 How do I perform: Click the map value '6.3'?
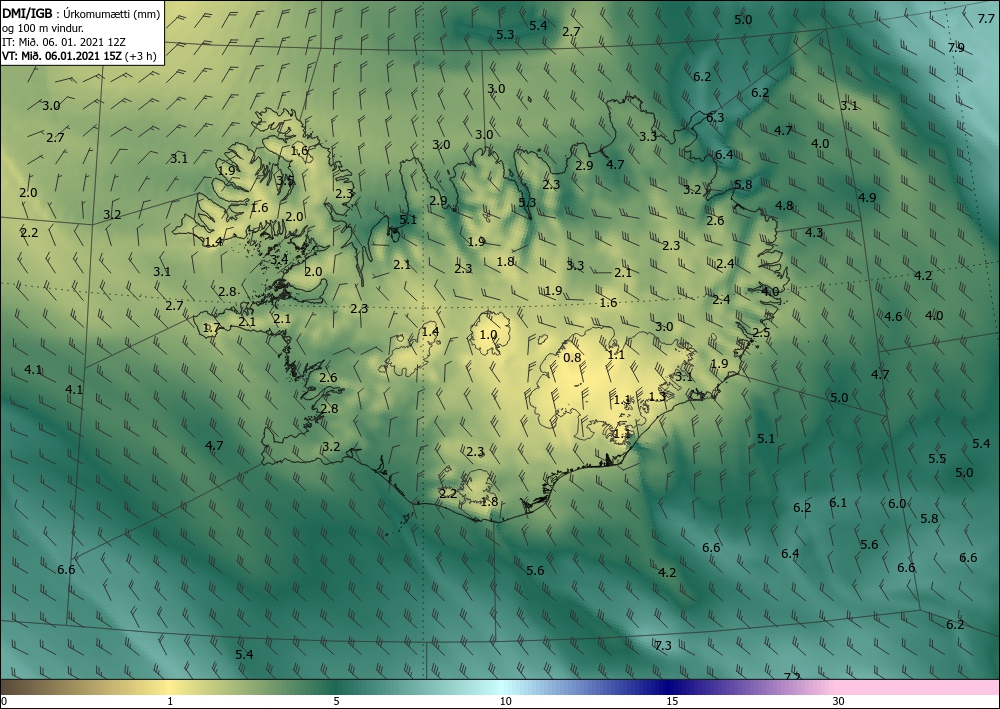715,117
